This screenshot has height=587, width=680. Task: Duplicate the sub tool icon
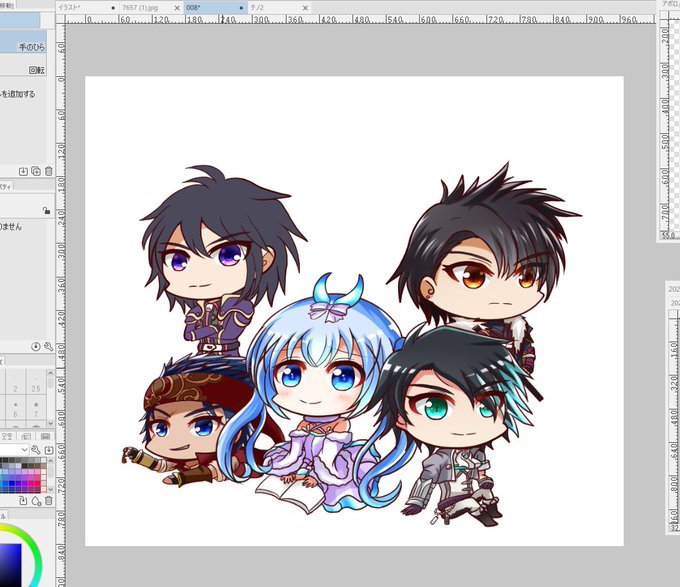[x=36, y=171]
